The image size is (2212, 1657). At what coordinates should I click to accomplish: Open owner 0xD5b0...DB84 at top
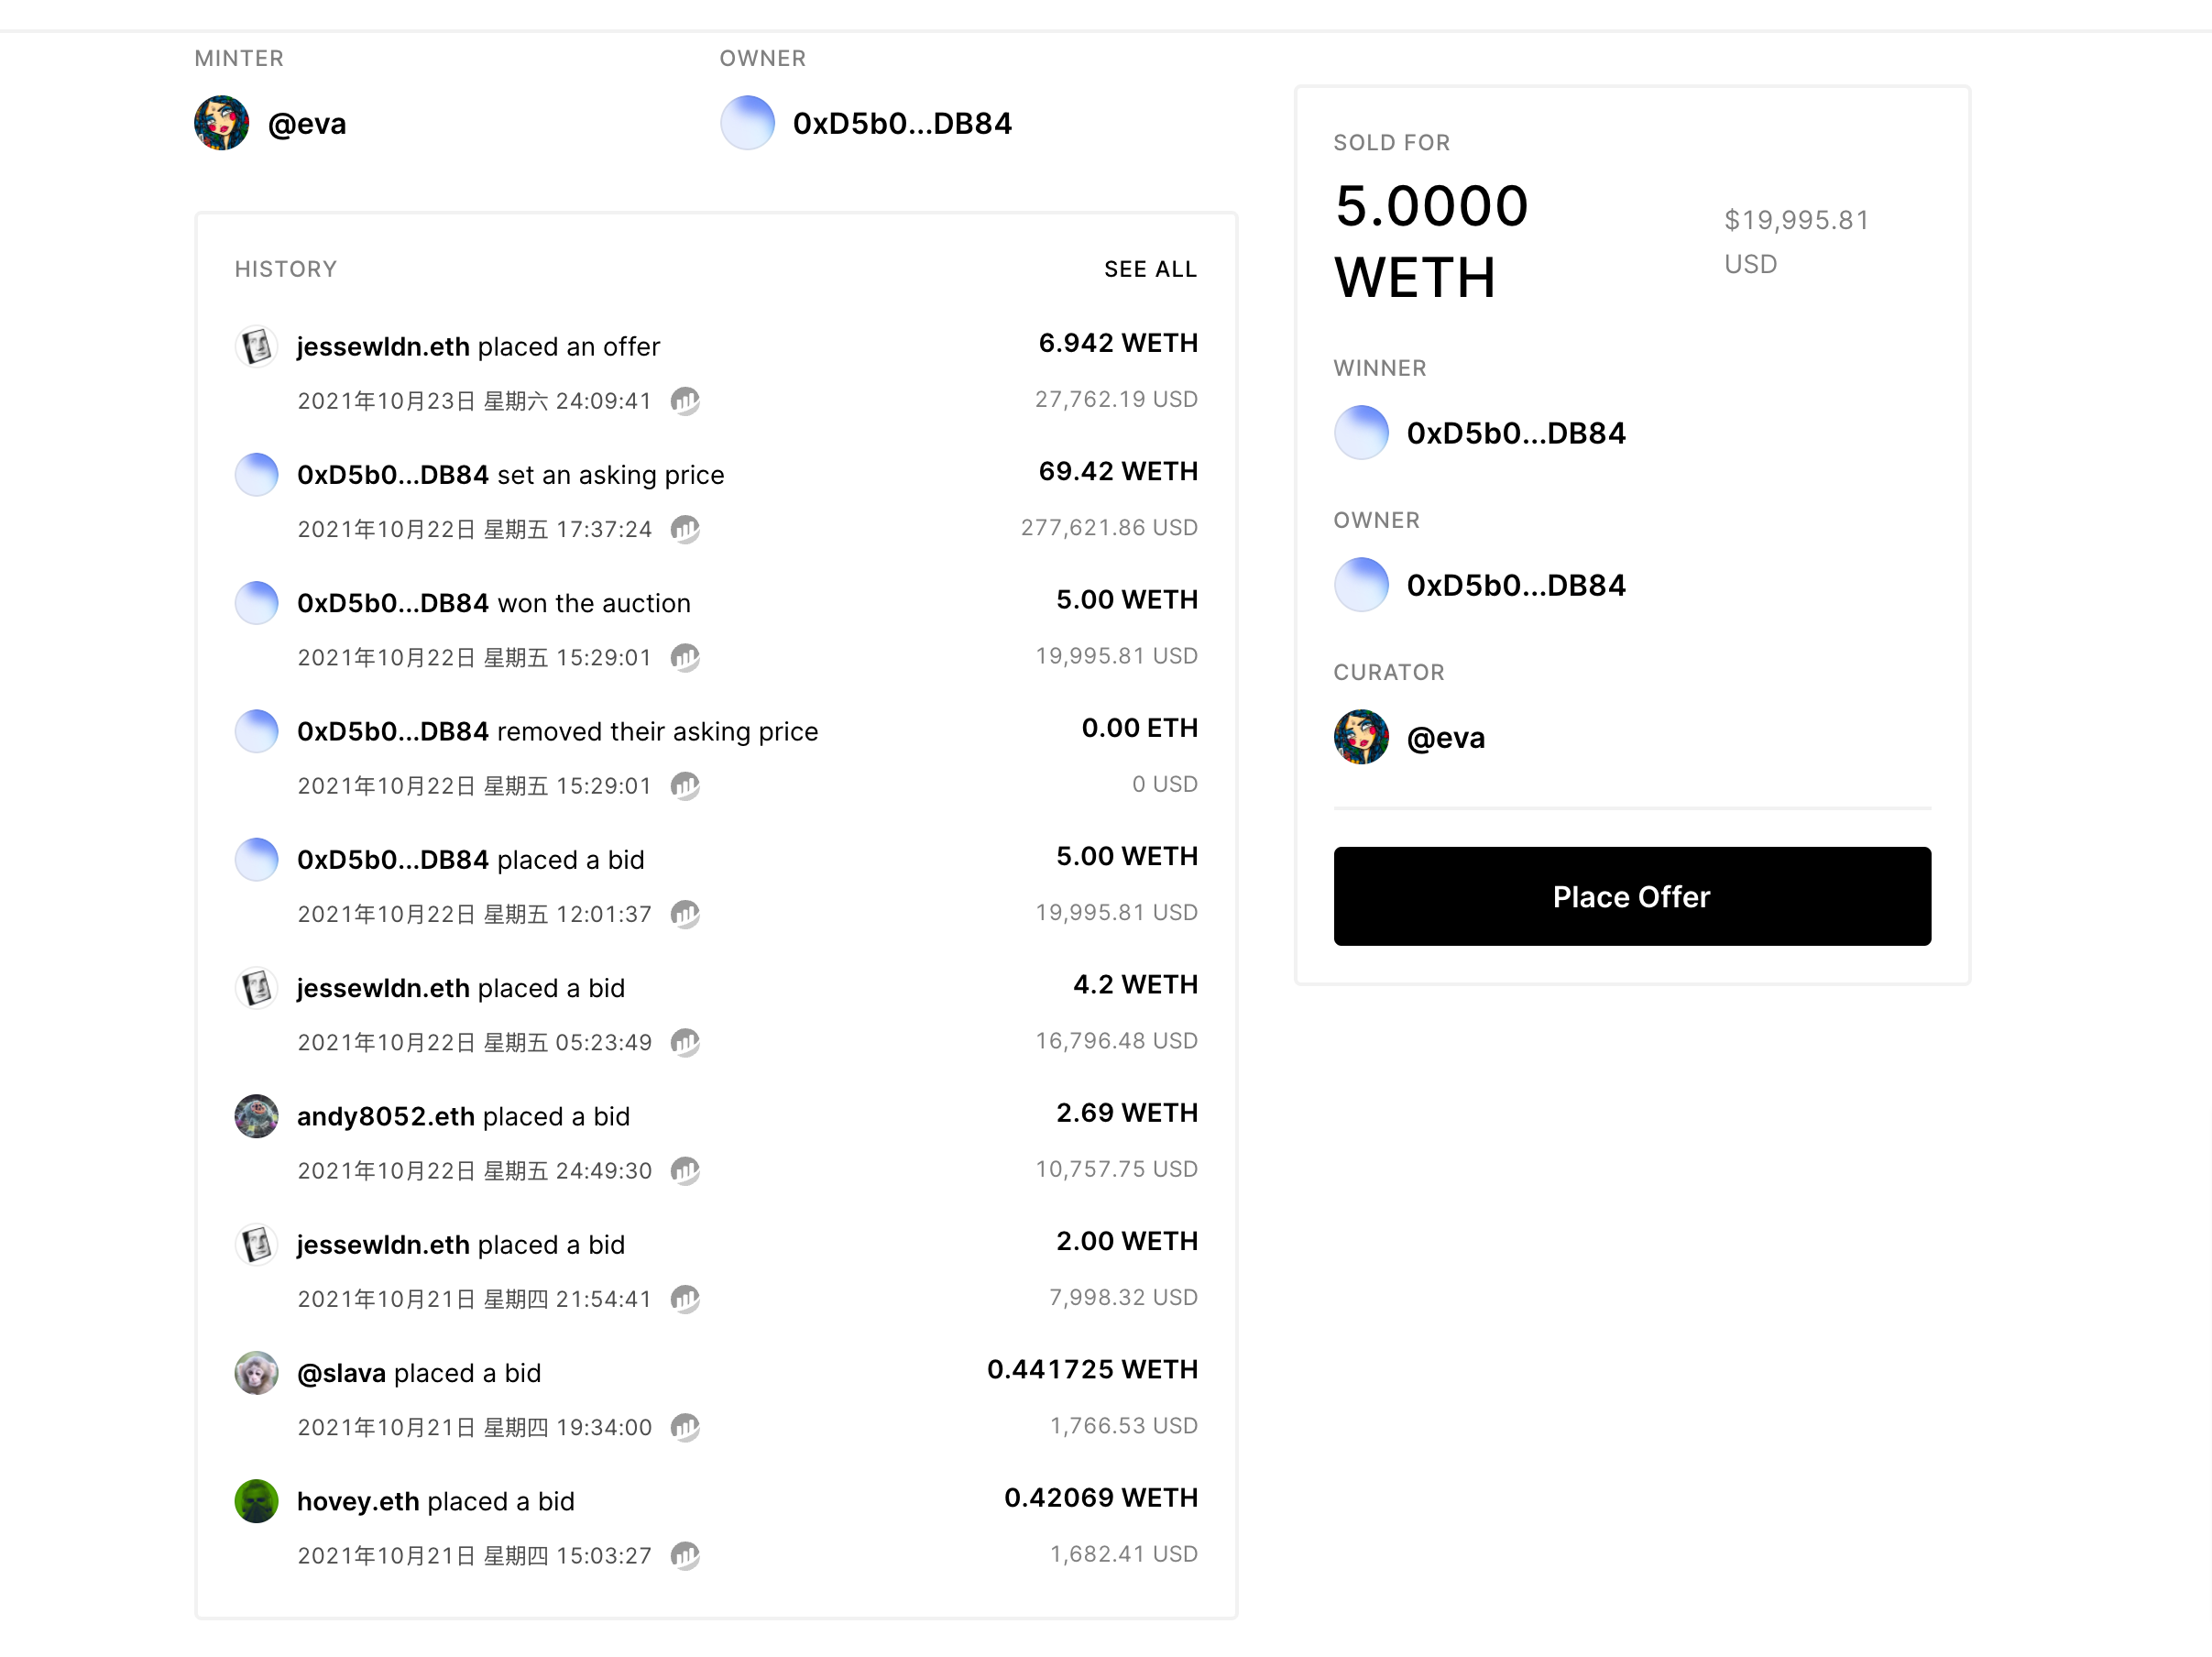coord(902,123)
